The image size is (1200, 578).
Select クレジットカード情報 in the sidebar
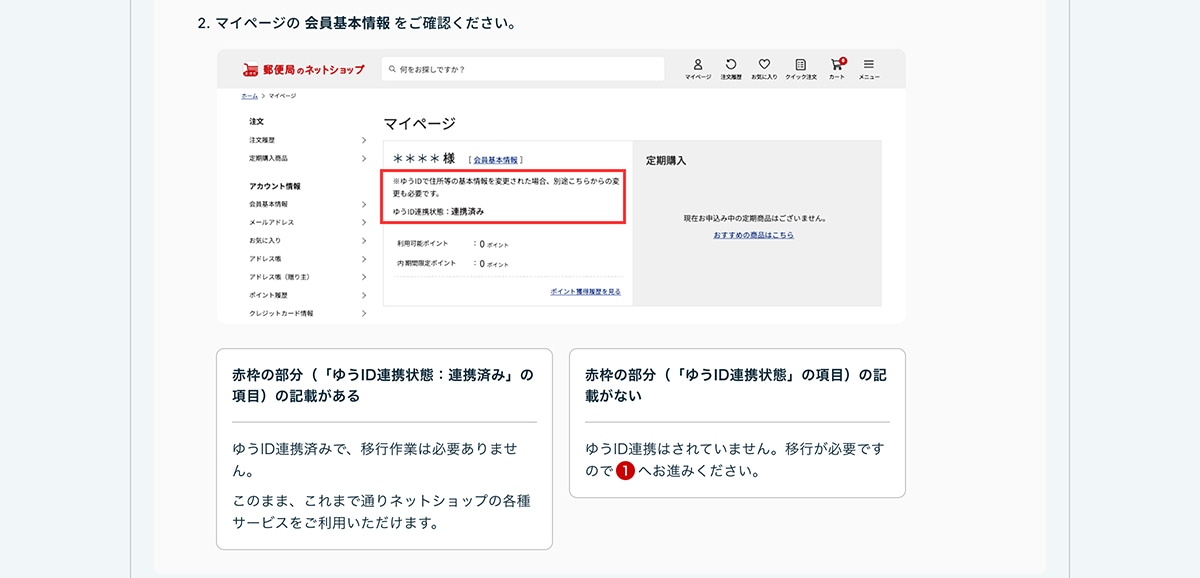tap(281, 313)
